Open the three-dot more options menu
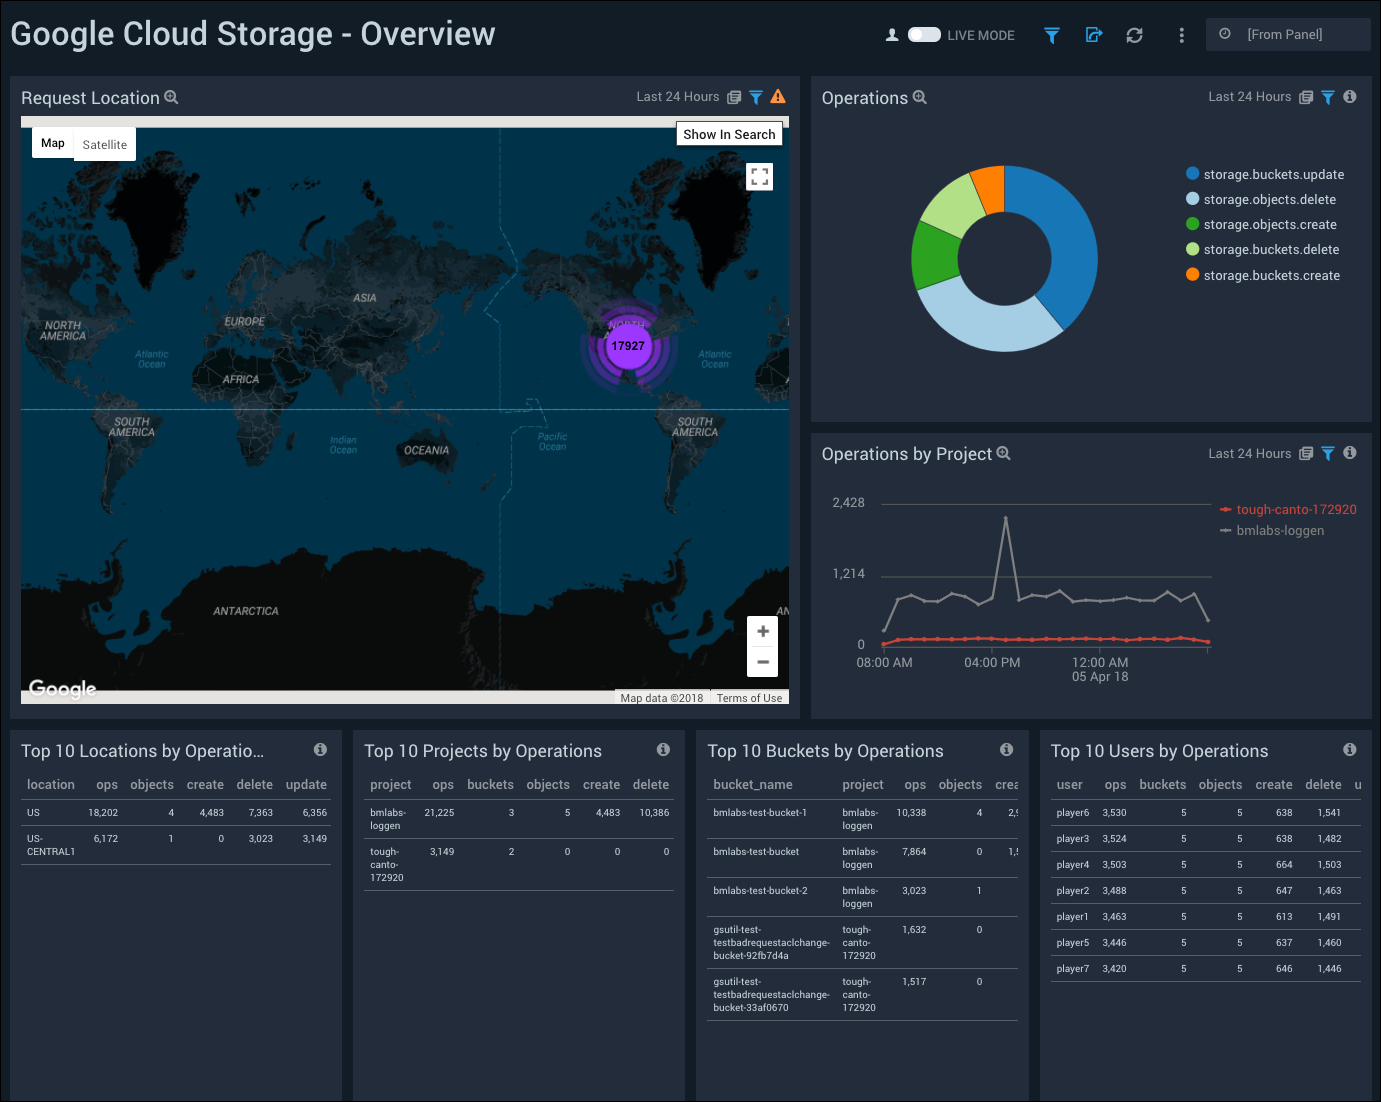 1181,35
